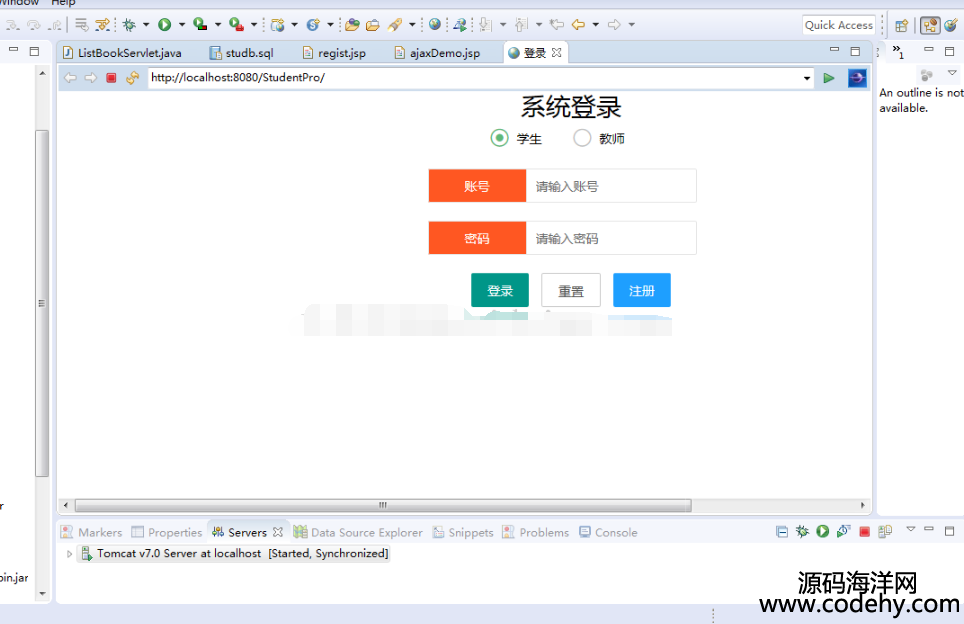Click the blue 注册 button
Screen dimensions: 964x624
click(642, 290)
